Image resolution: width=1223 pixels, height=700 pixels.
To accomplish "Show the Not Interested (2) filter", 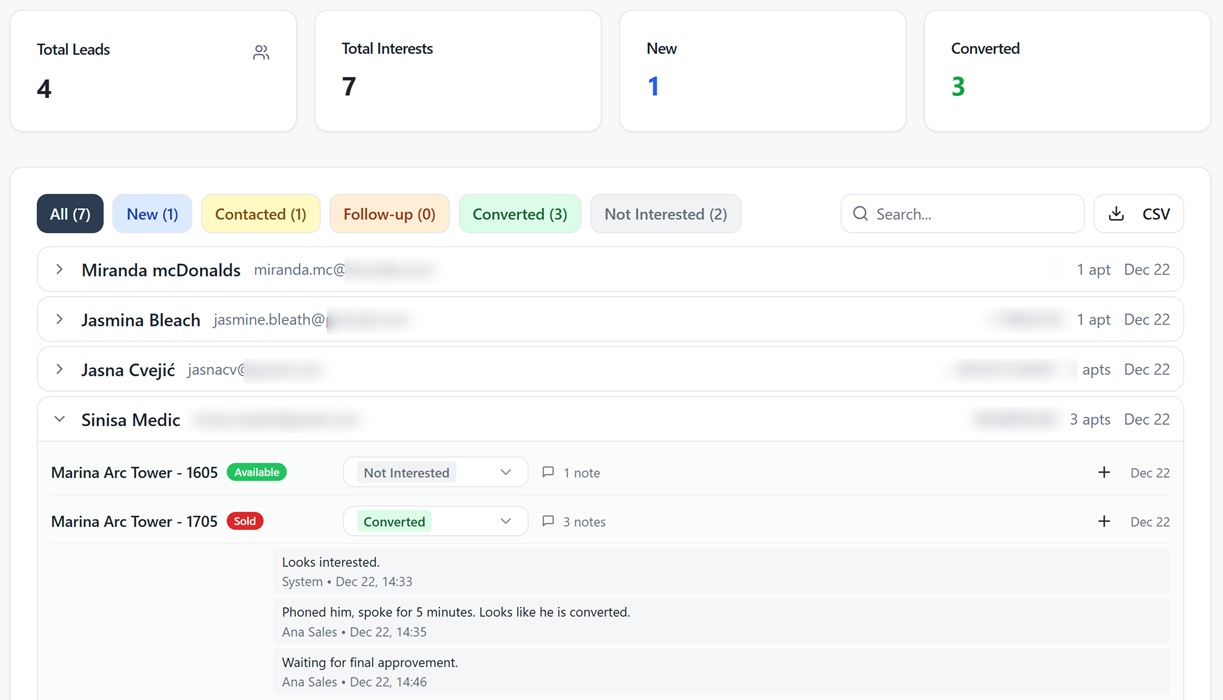I will 665,214.
